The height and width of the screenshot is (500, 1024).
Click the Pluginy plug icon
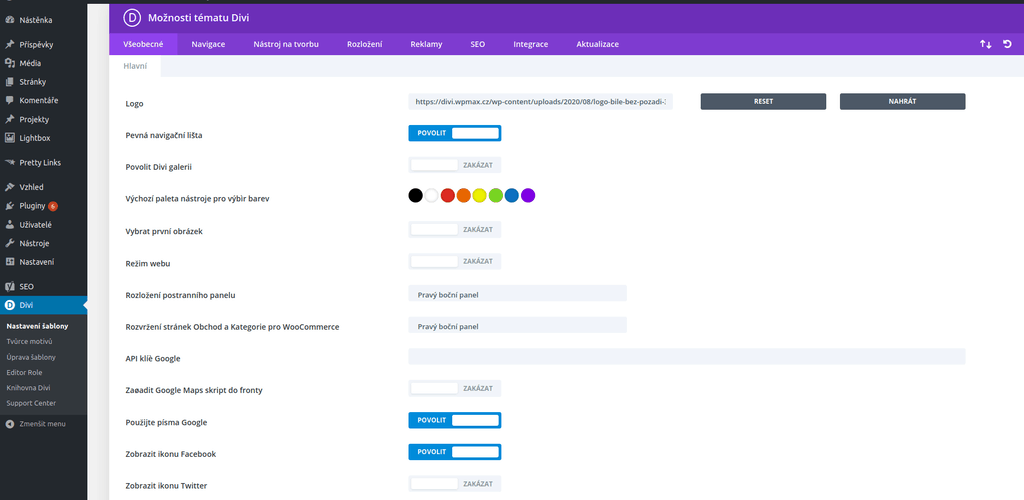click(x=10, y=206)
